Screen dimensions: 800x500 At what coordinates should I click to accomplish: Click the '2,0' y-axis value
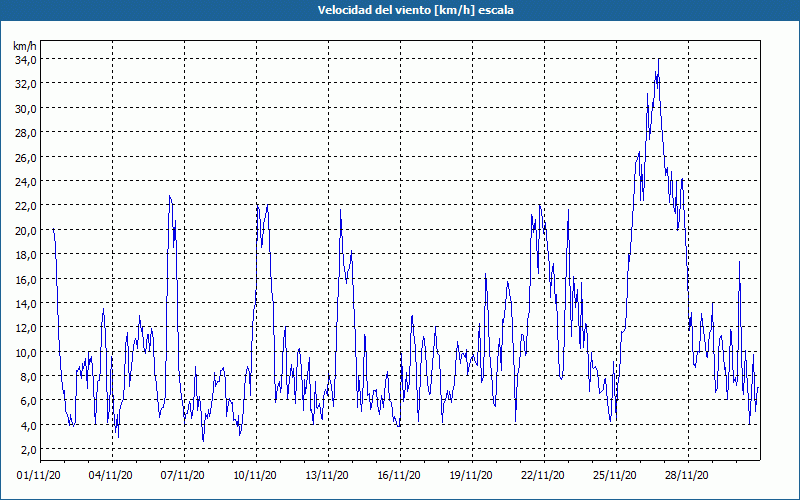click(28, 450)
